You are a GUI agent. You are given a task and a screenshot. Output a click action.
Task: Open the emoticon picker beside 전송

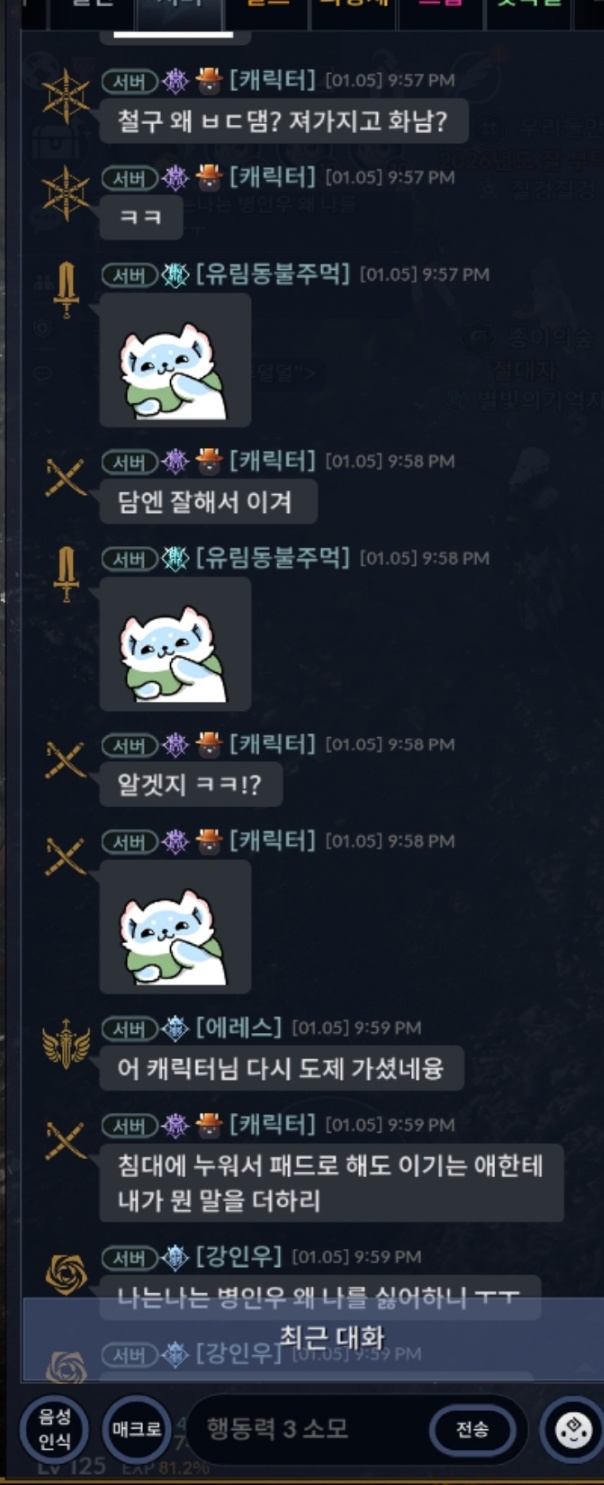pyautogui.click(x=572, y=1430)
